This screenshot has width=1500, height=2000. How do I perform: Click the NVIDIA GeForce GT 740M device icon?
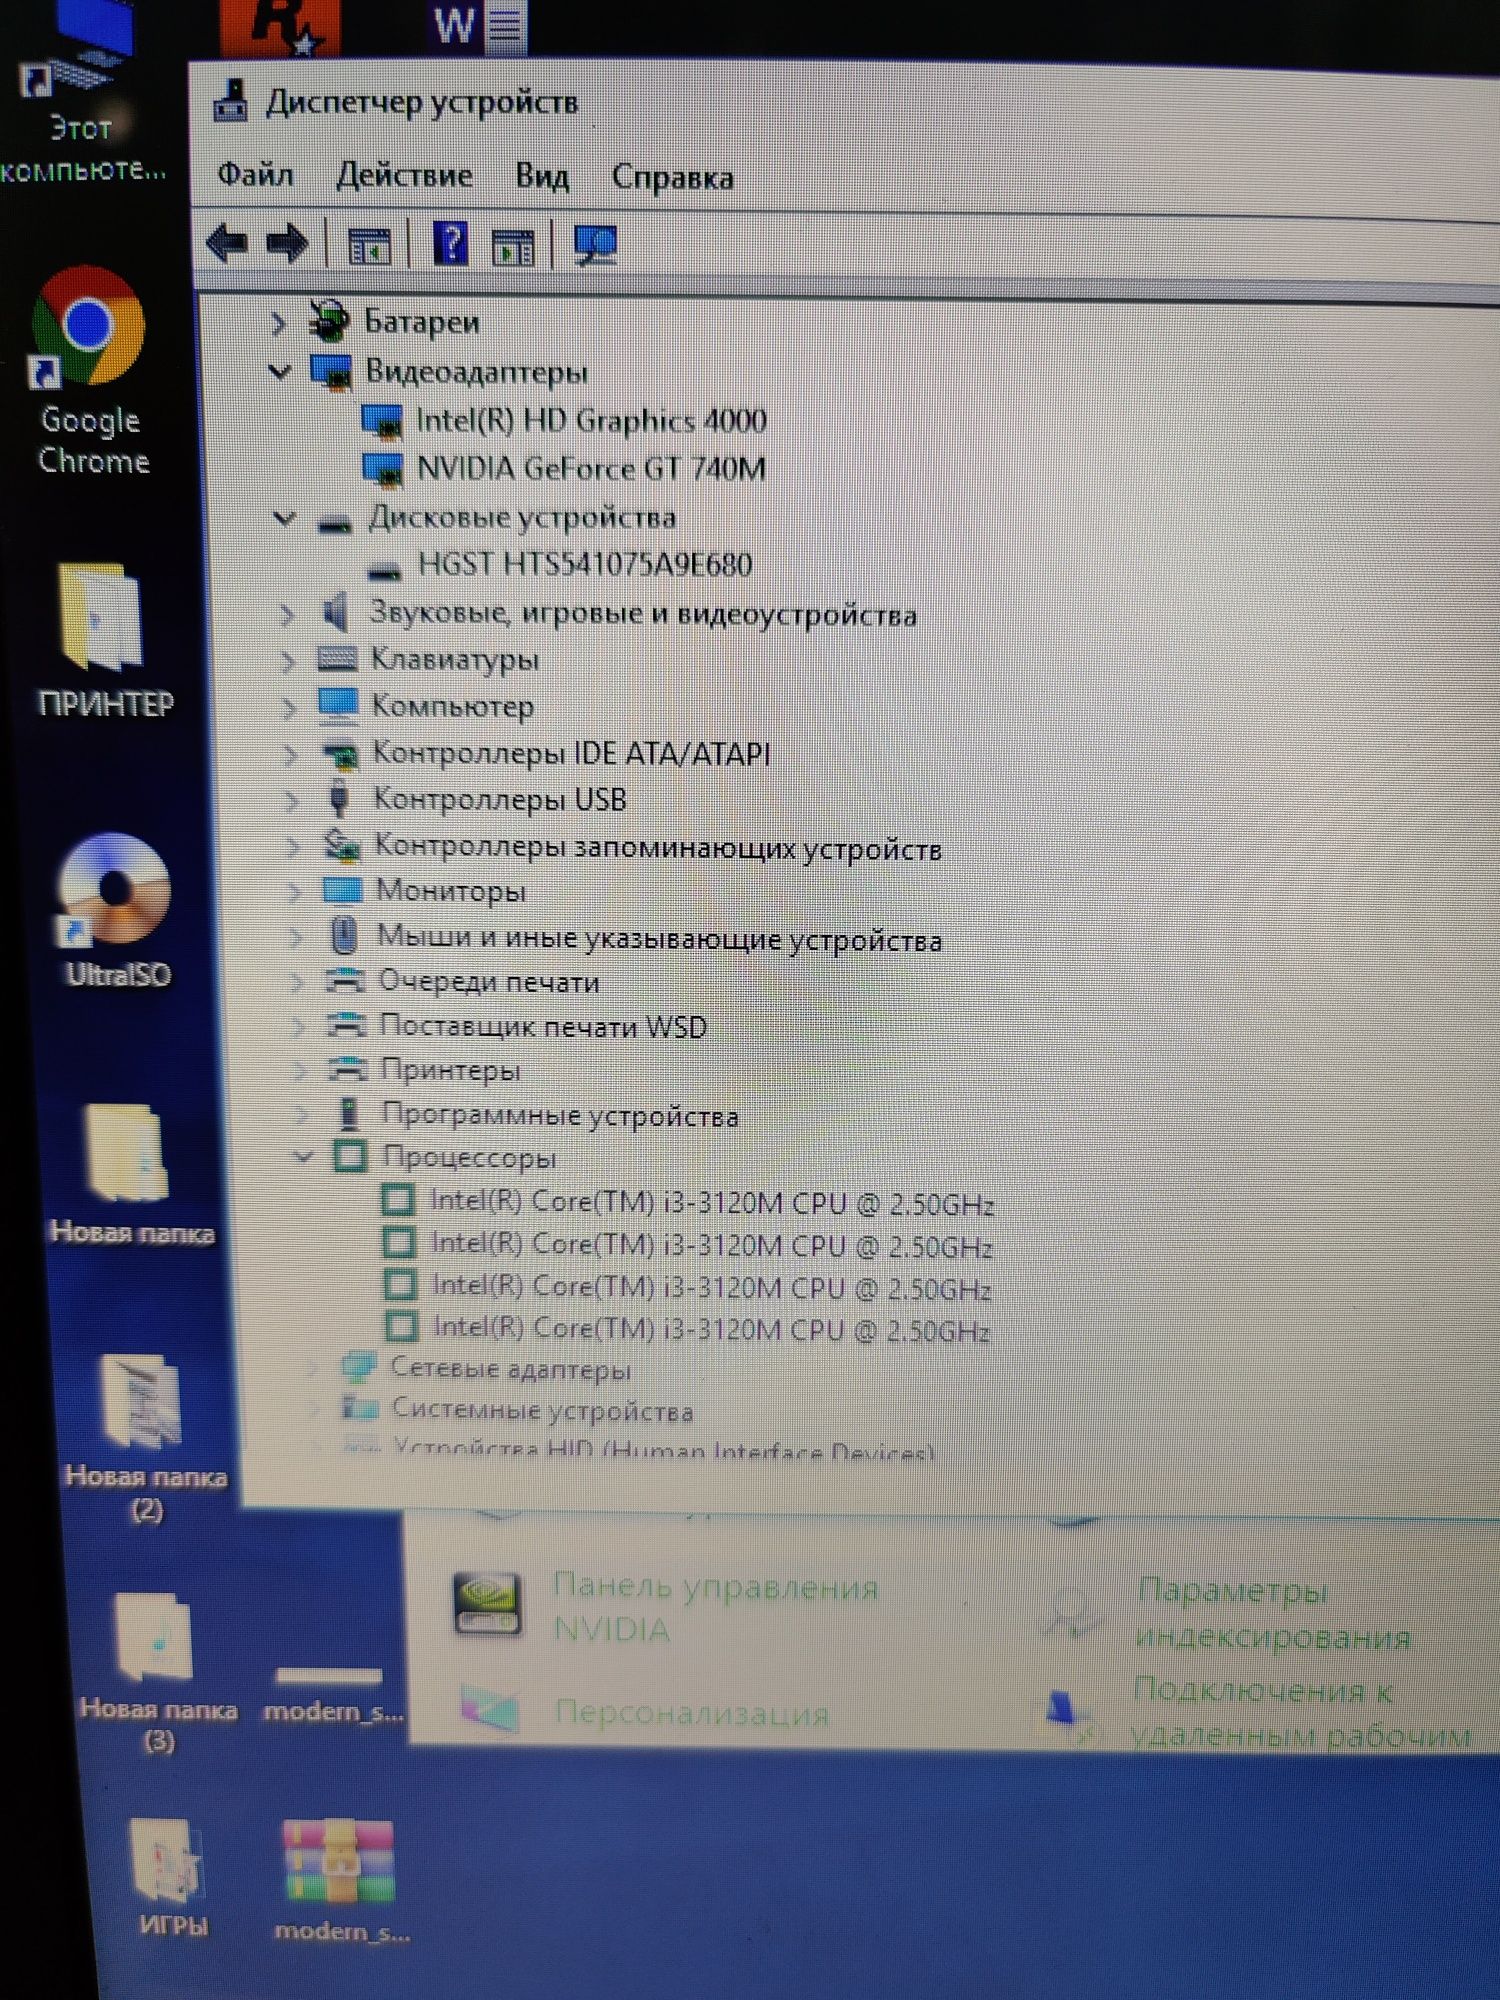383,469
